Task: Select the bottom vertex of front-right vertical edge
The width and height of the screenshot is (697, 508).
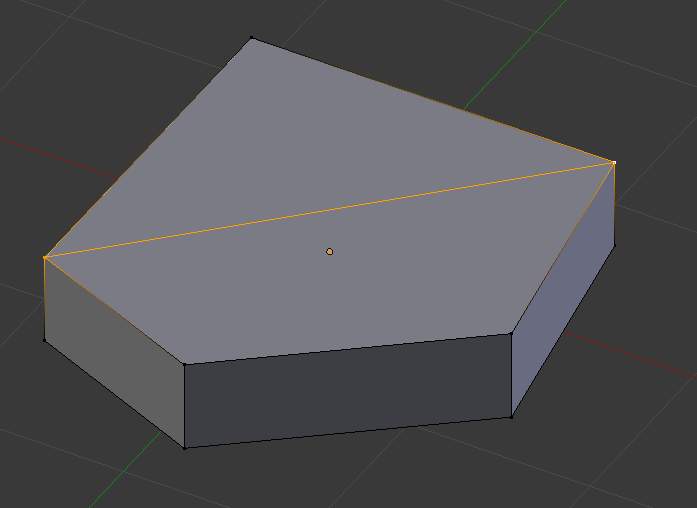Action: [x=512, y=416]
